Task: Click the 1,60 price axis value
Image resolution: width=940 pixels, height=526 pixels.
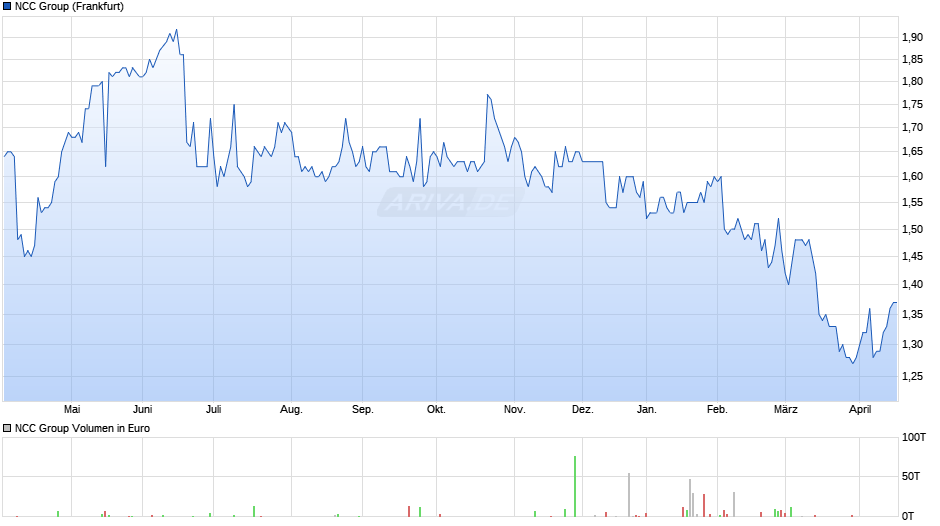Action: 912,177
